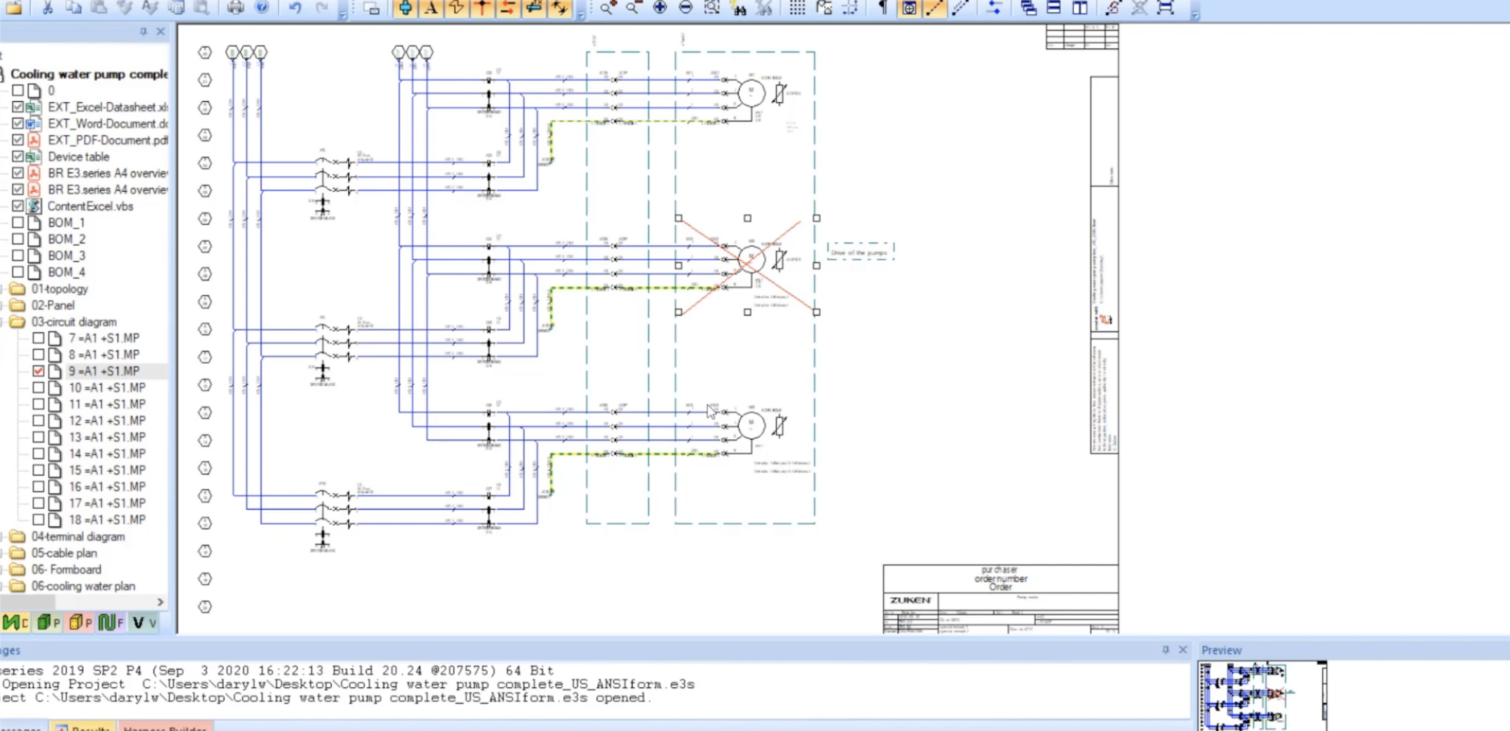Image resolution: width=1510 pixels, height=731 pixels.
Task: Click the open folder icon in toolbar
Action: tap(14, 8)
